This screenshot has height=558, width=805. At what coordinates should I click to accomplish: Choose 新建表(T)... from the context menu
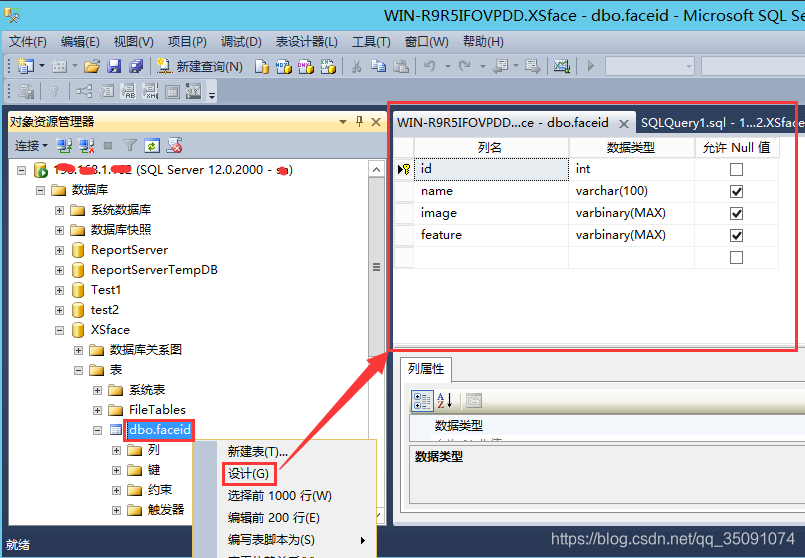click(x=257, y=452)
